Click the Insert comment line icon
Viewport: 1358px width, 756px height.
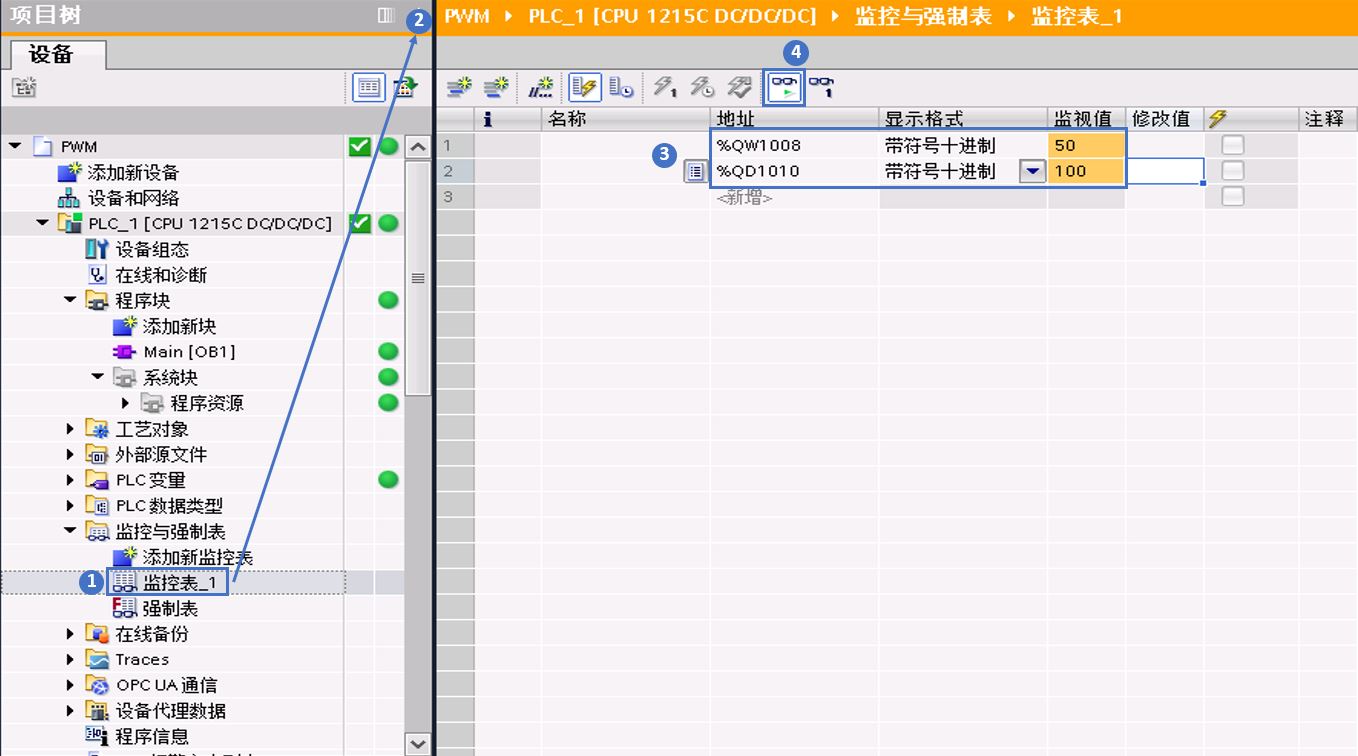click(x=541, y=88)
